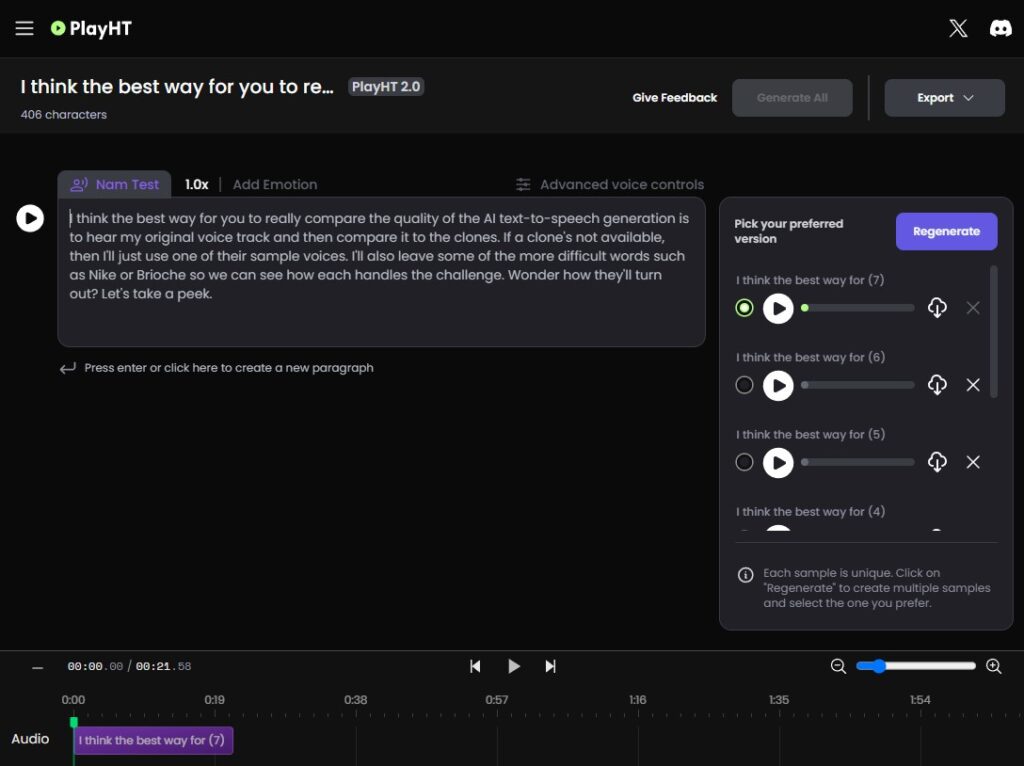Select version (7) radio button
Viewport: 1024px width, 766px height.
[744, 308]
